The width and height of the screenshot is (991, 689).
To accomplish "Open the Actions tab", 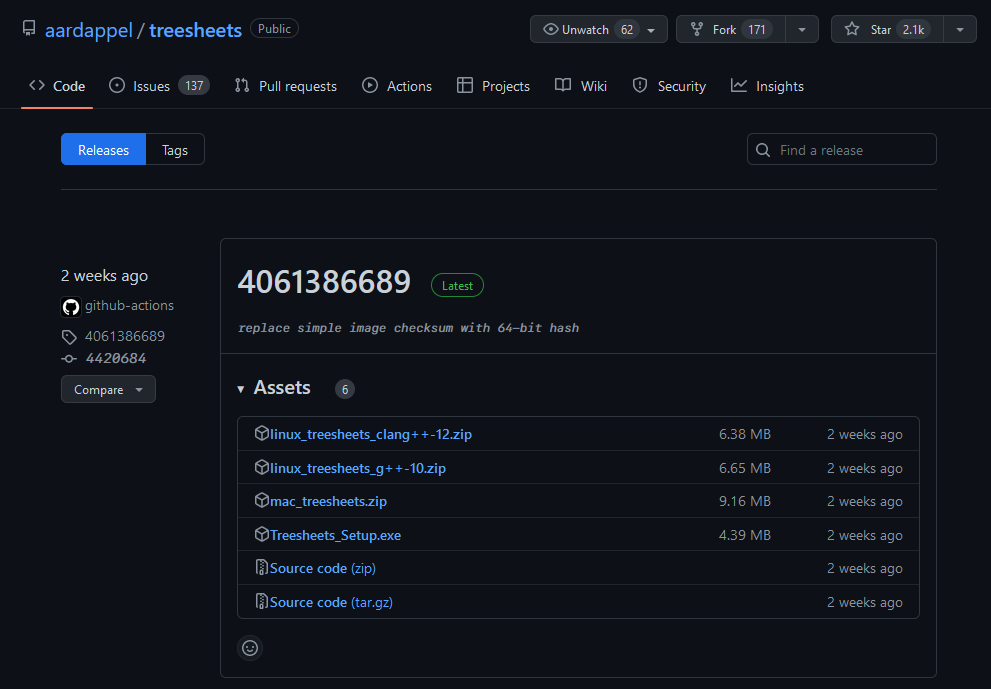I will point(397,86).
